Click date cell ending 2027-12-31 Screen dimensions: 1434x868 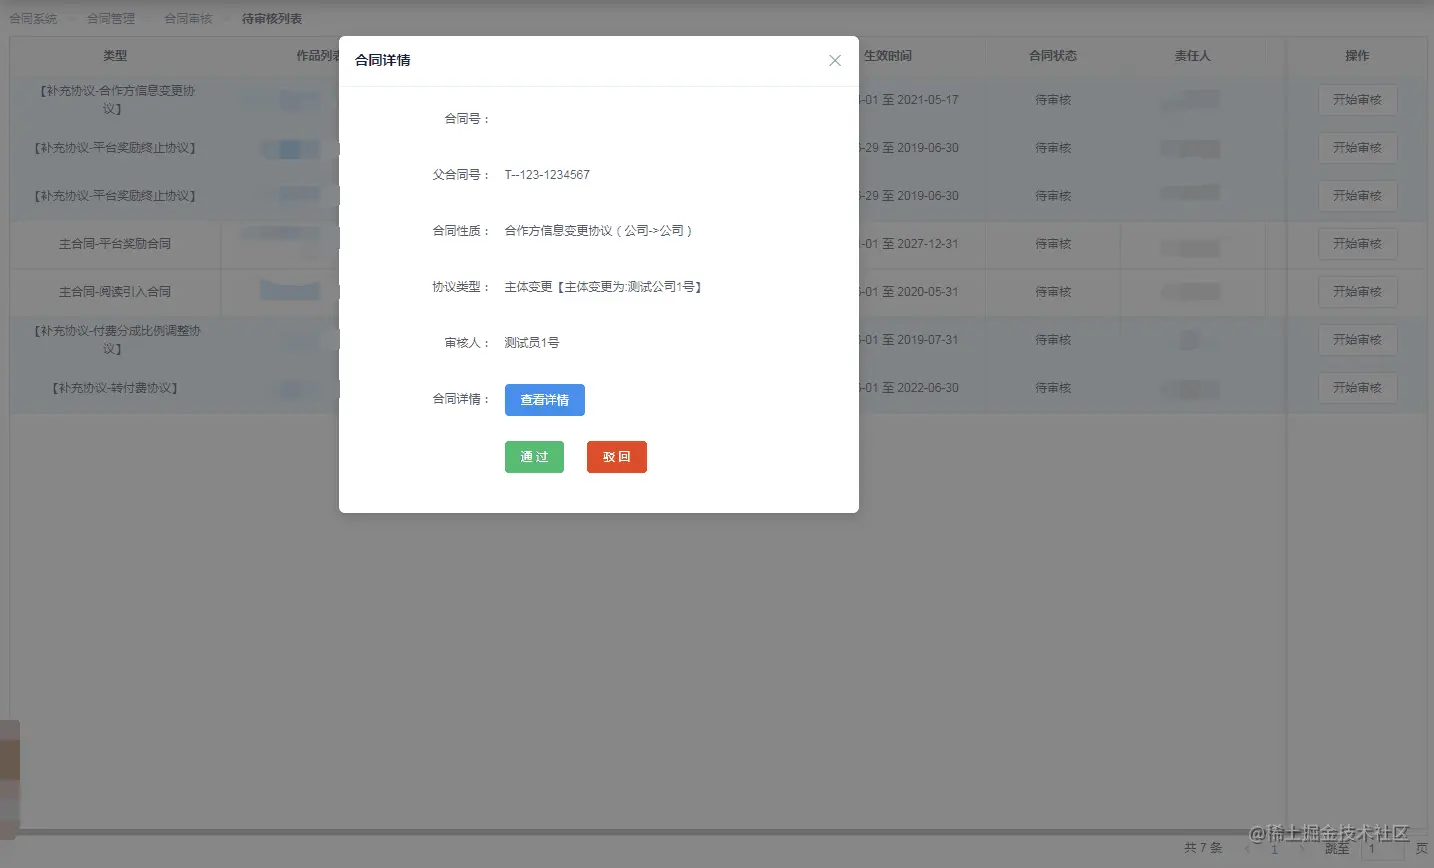[x=909, y=244]
